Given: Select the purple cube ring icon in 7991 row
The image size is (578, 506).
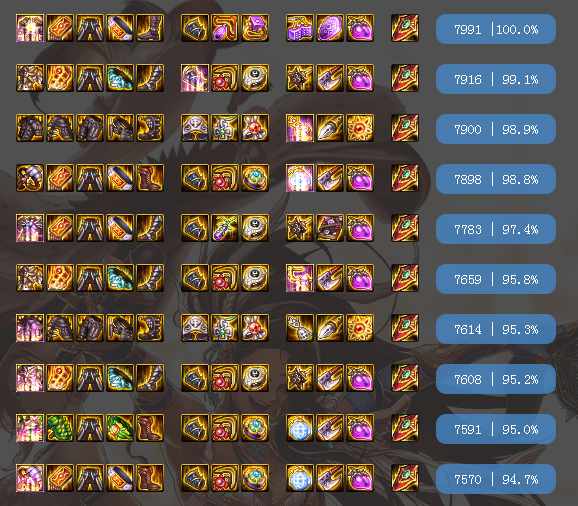Looking at the screenshot, I should [255, 28].
